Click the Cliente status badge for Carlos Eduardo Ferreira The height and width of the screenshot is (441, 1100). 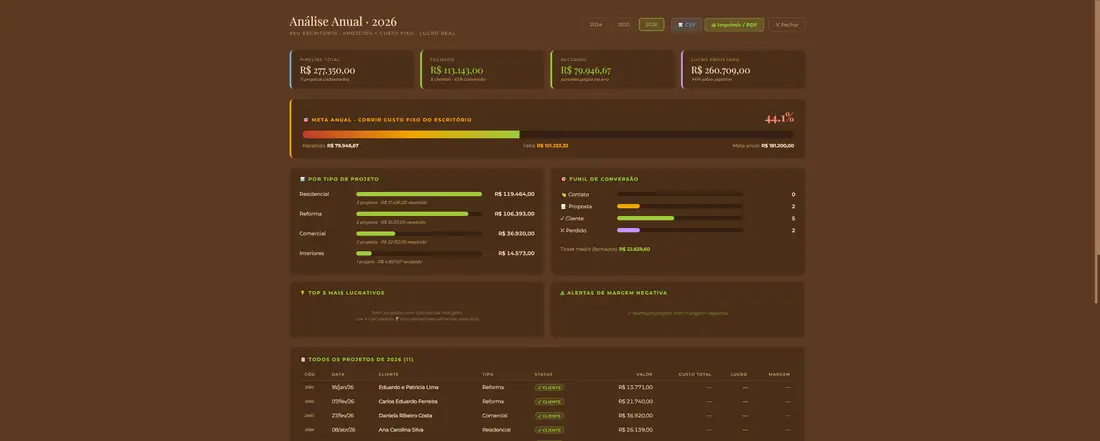tap(549, 401)
